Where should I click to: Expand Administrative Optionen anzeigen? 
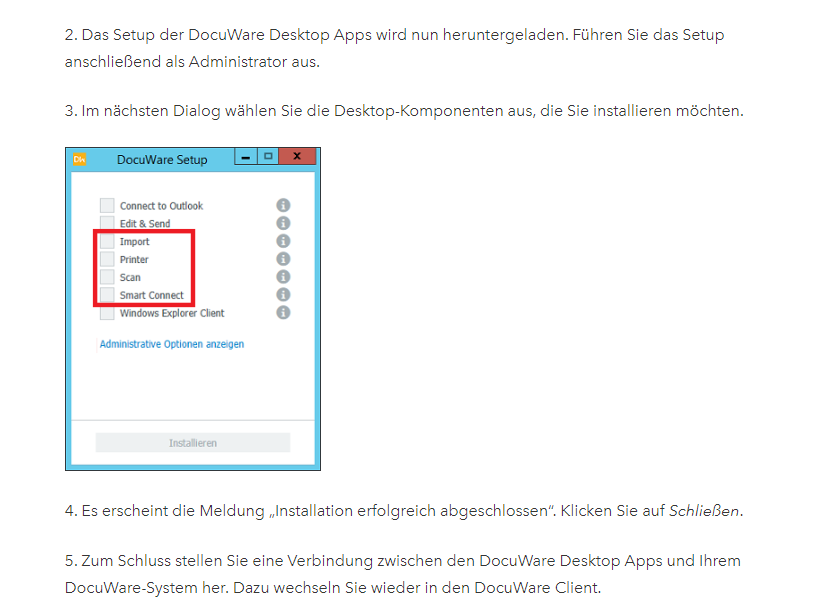[171, 344]
